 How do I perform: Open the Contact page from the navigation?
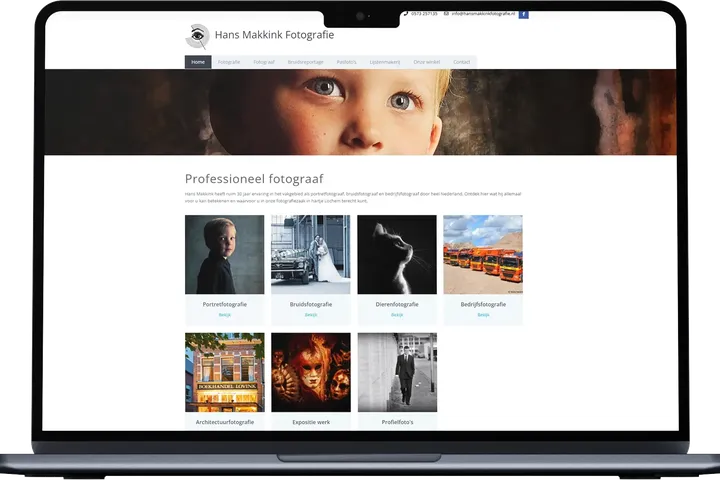tap(462, 62)
